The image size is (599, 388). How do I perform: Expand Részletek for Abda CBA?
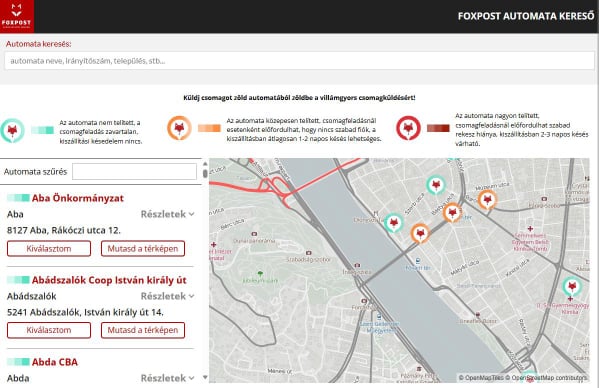coord(167,378)
